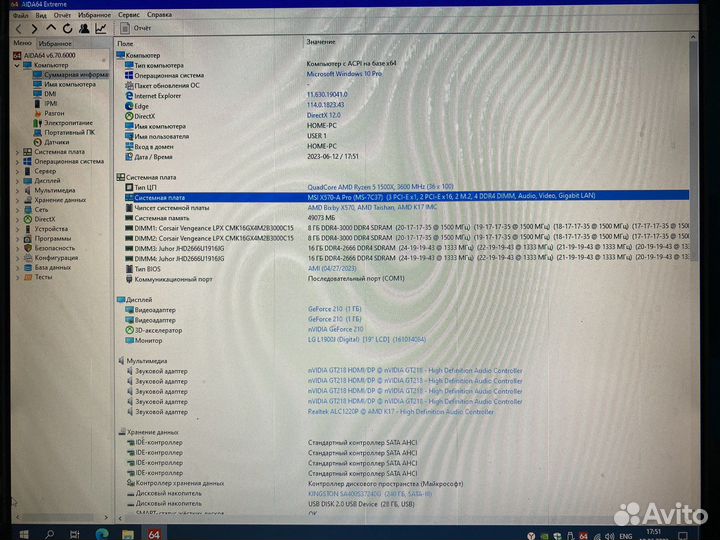This screenshot has height=540, width=720.
Task: Open the Файл menu
Action: pyautogui.click(x=21, y=15)
